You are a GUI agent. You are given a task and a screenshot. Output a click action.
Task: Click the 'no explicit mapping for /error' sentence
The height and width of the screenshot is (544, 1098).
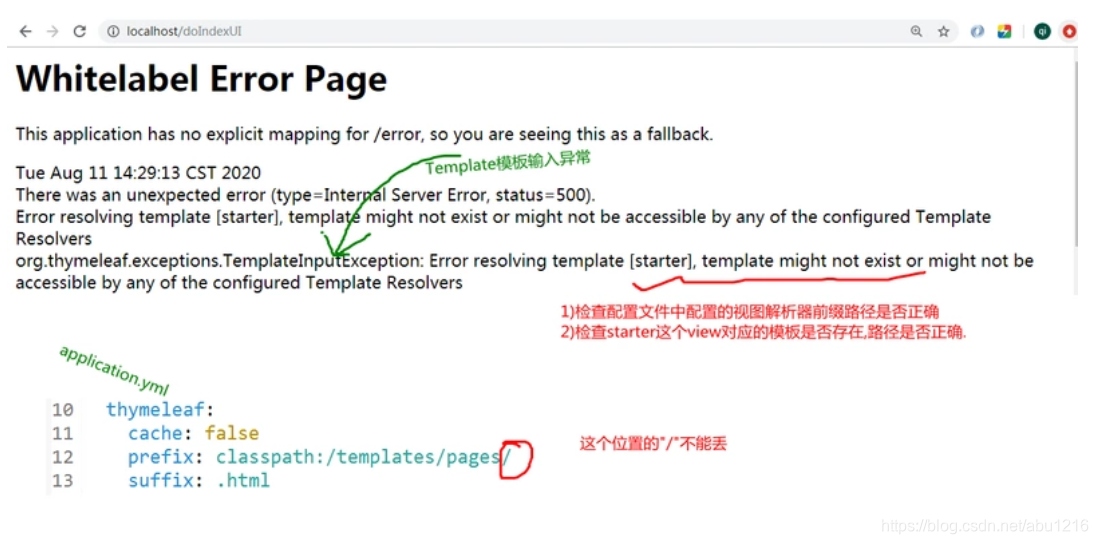click(364, 134)
